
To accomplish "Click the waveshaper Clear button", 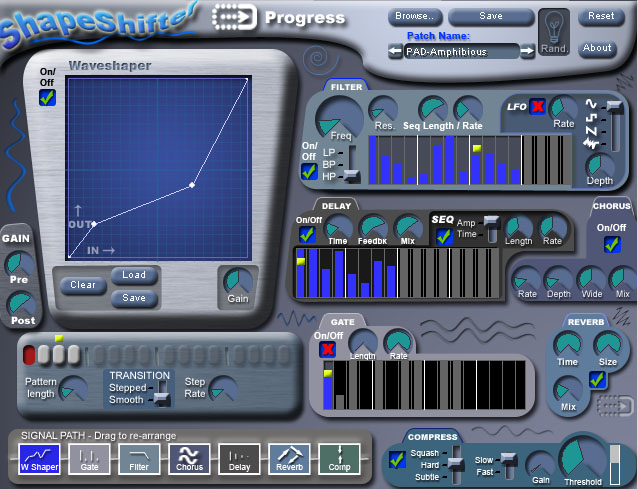I will [83, 285].
